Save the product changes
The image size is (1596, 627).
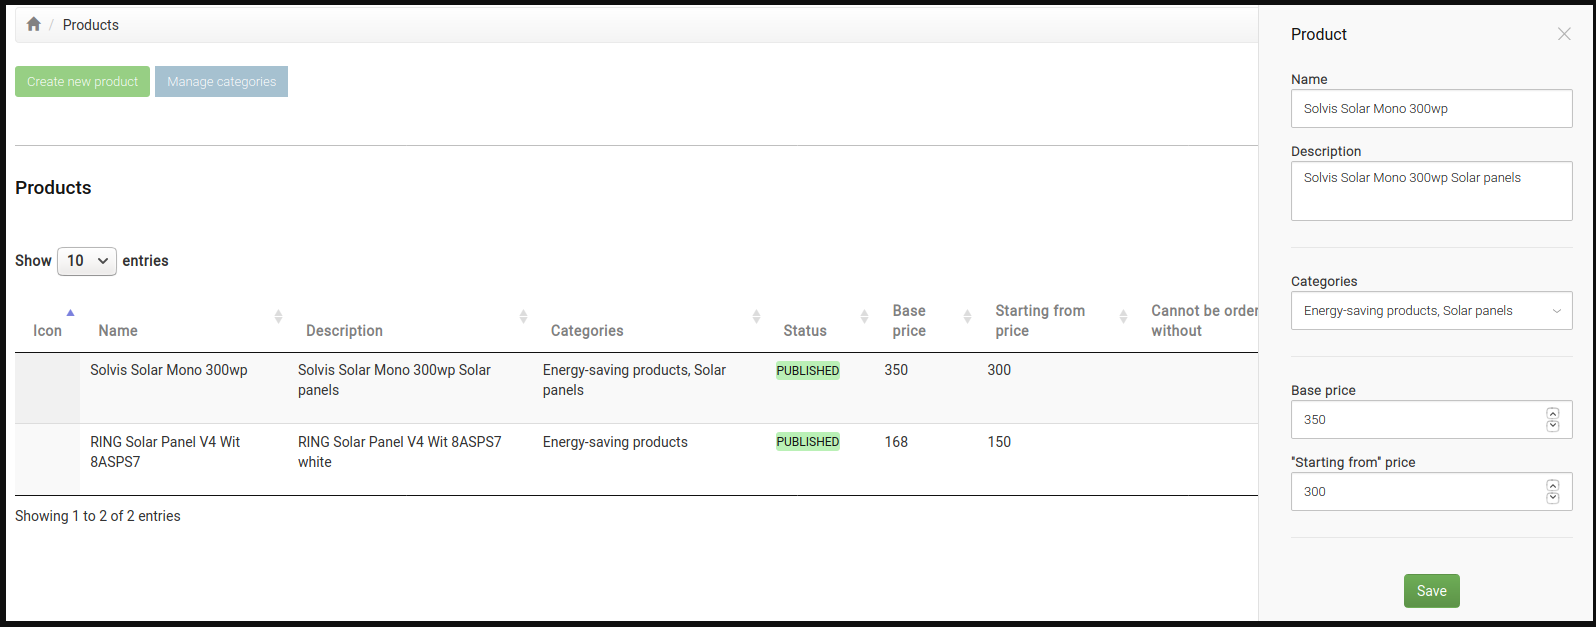tap(1431, 591)
